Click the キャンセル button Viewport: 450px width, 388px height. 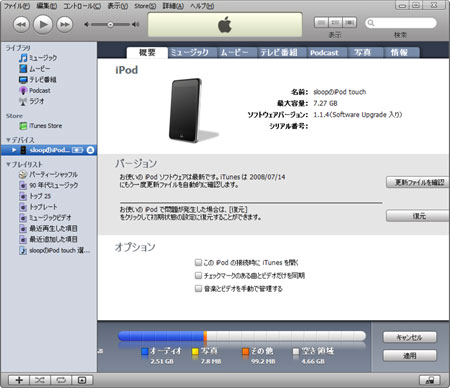pyautogui.click(x=410, y=337)
